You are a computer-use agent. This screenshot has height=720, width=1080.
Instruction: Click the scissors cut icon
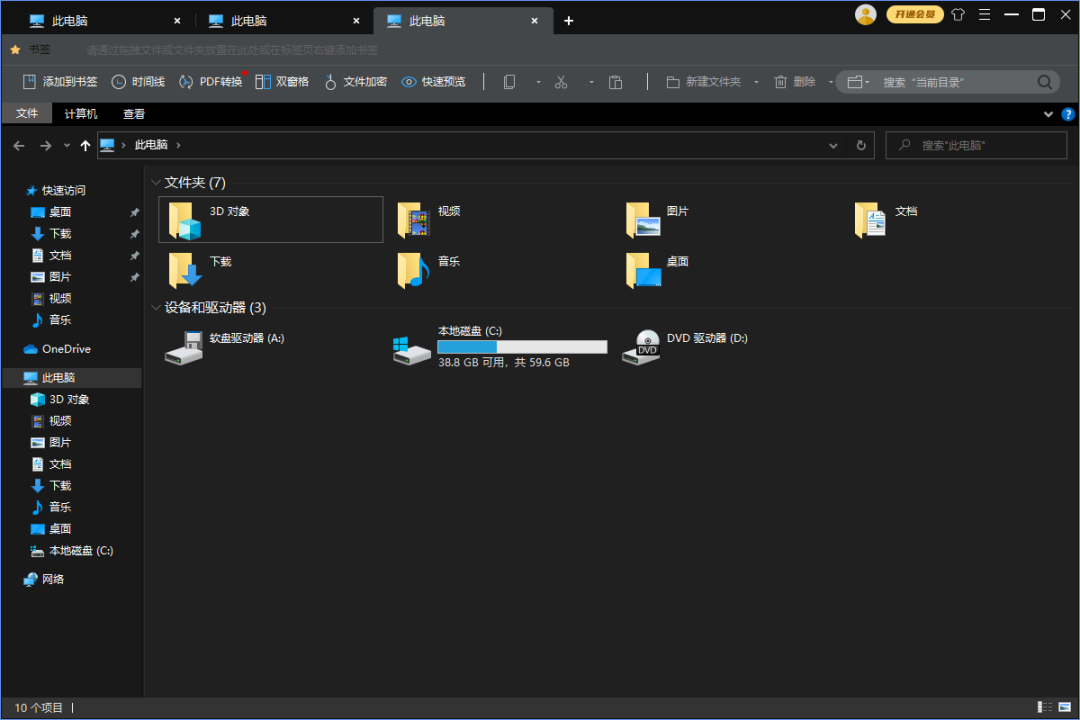(x=561, y=82)
